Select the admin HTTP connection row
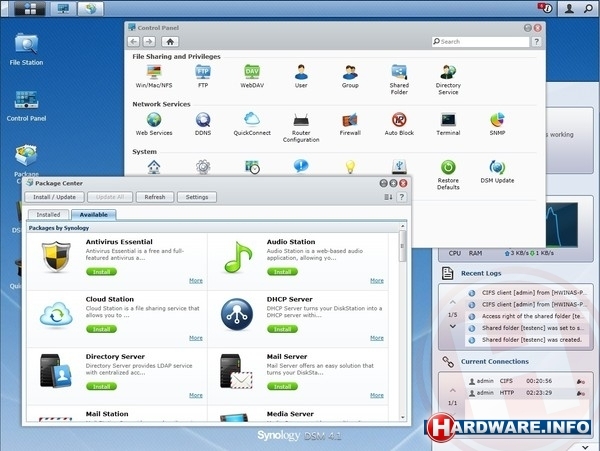Image resolution: width=600 pixels, height=451 pixels. point(527,393)
